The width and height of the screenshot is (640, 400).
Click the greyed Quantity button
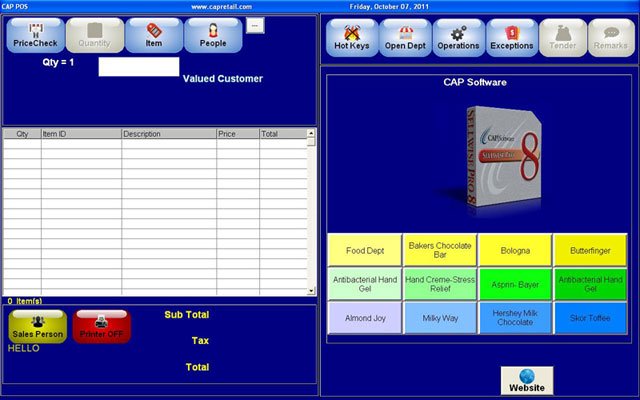pyautogui.click(x=95, y=36)
